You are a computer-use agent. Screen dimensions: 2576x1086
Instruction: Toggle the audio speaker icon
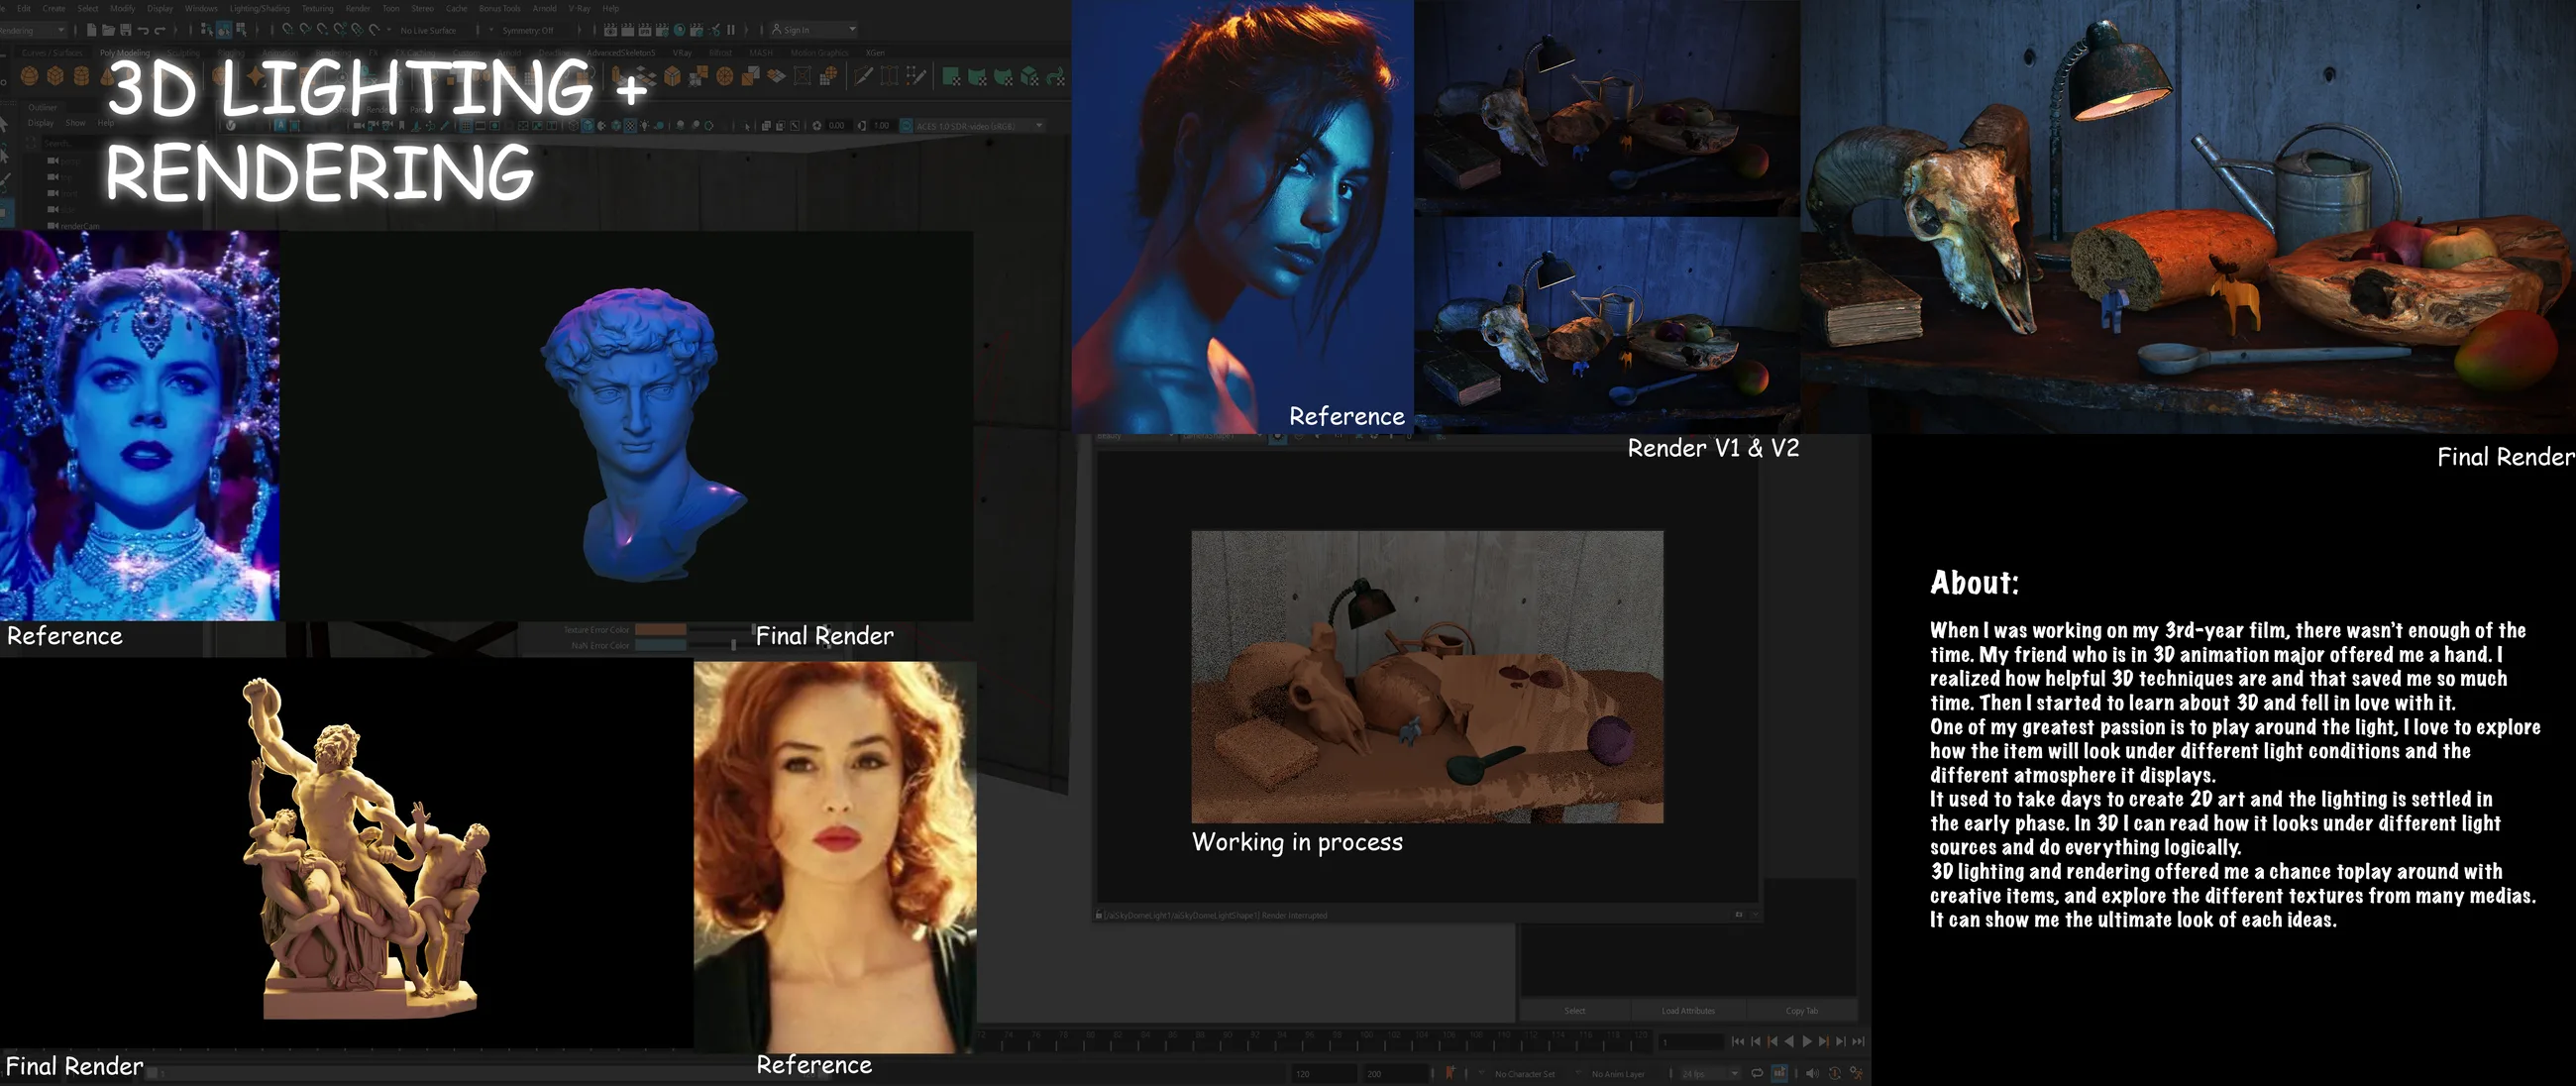coord(1812,1073)
